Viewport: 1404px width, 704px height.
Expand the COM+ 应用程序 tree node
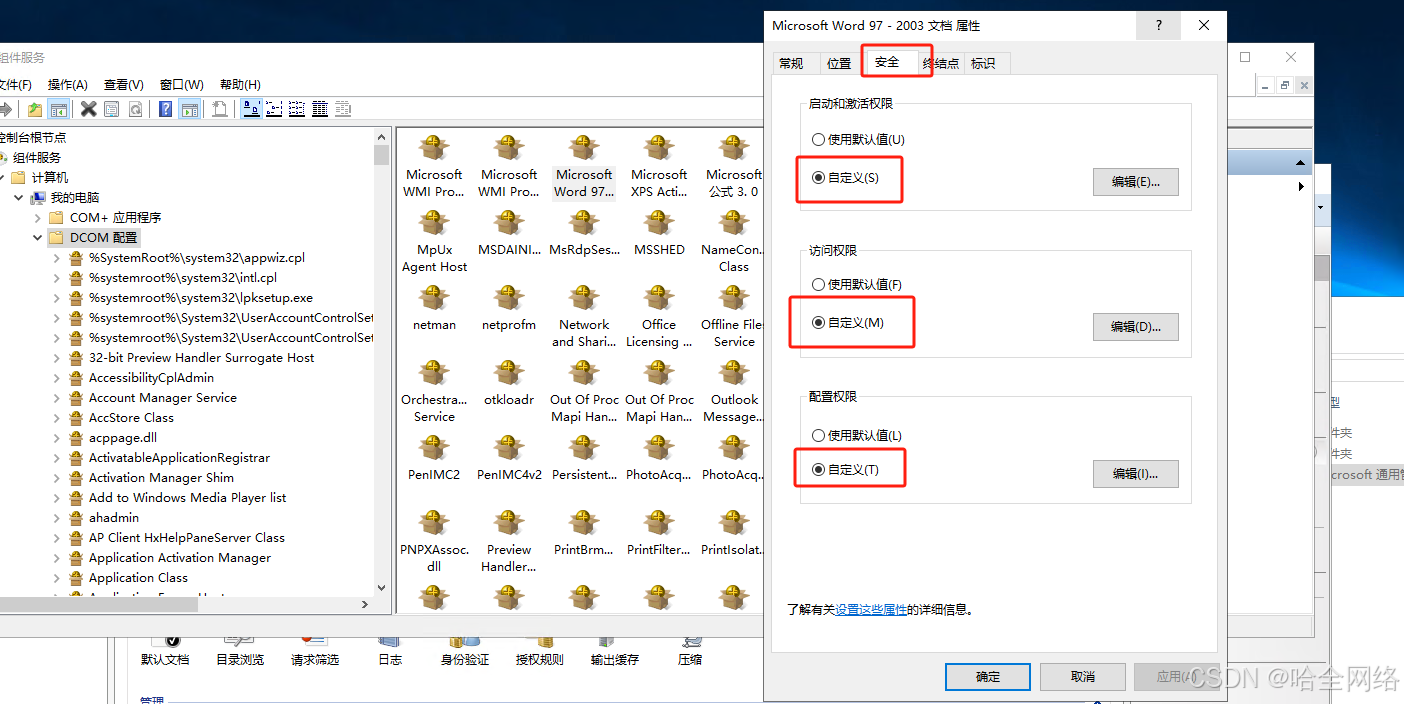point(37,217)
